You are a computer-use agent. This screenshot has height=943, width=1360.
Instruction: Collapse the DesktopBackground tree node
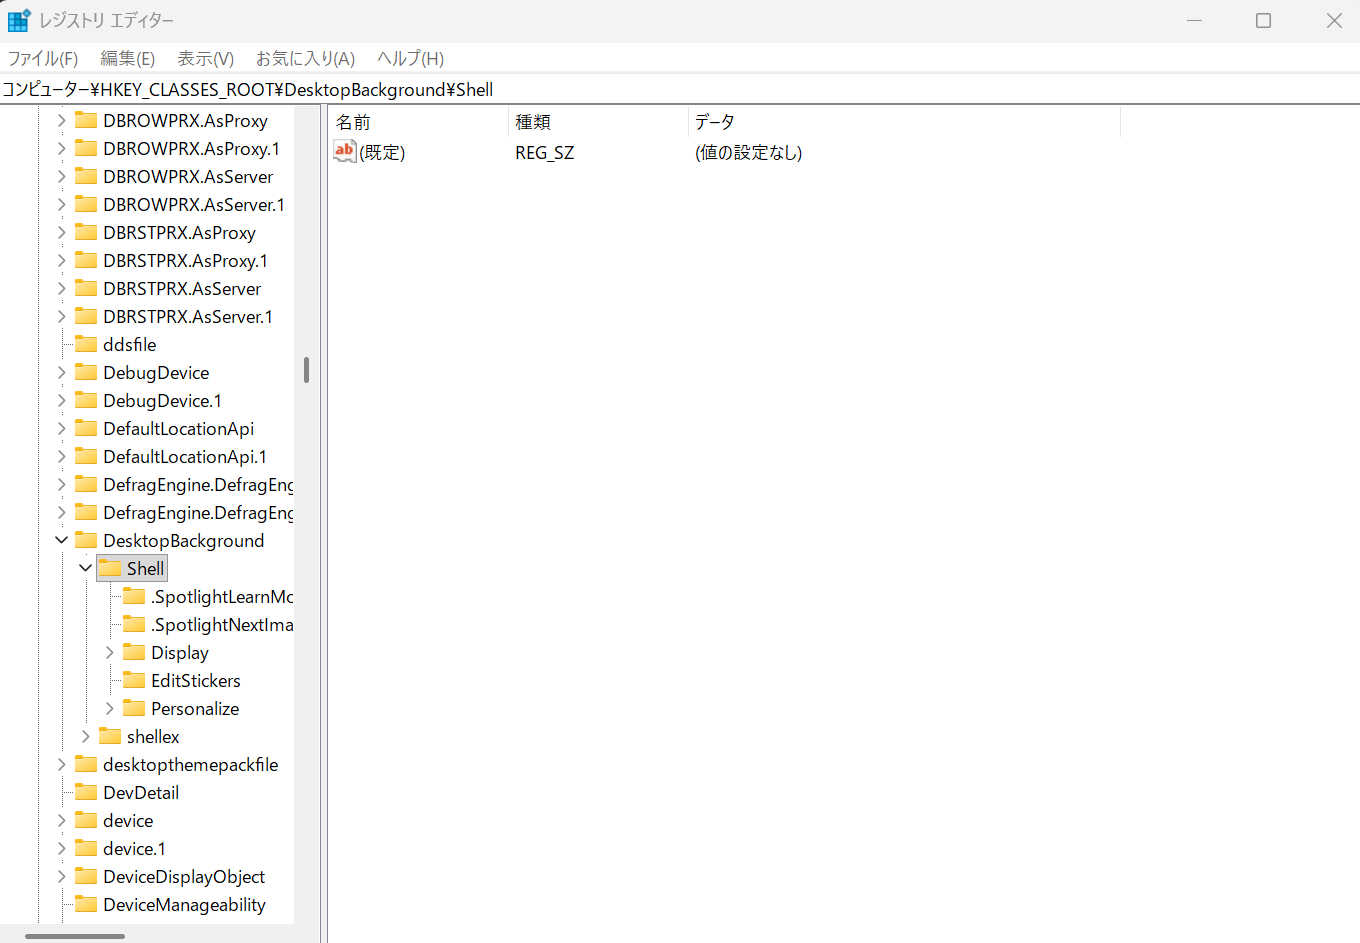coord(62,541)
